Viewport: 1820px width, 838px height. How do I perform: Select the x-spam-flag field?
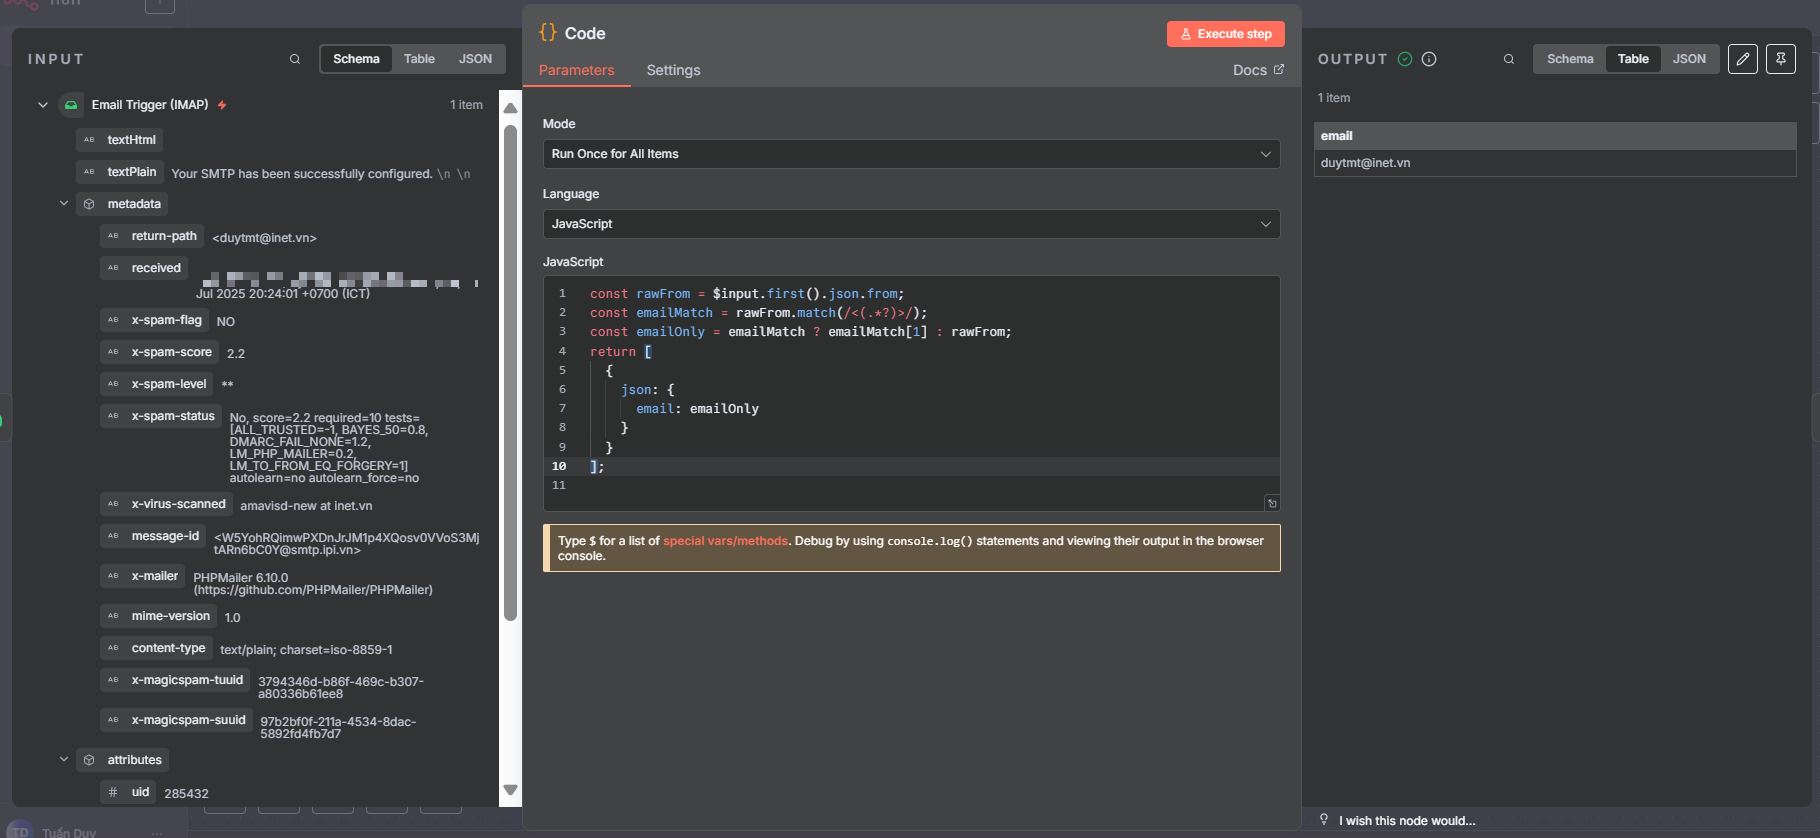[154, 320]
